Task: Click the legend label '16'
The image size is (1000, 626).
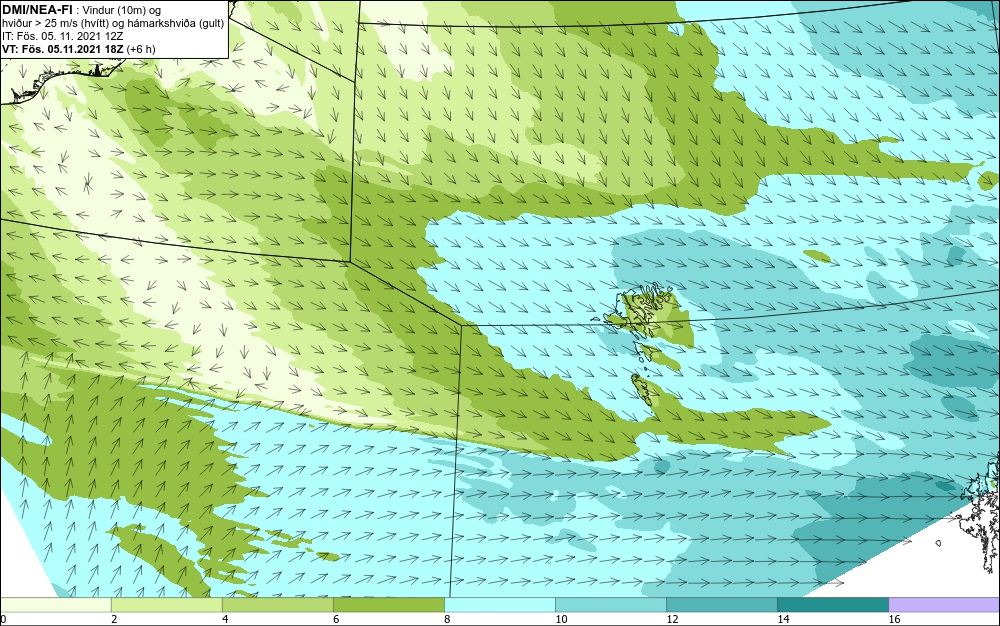Action: pyautogui.click(x=894, y=619)
